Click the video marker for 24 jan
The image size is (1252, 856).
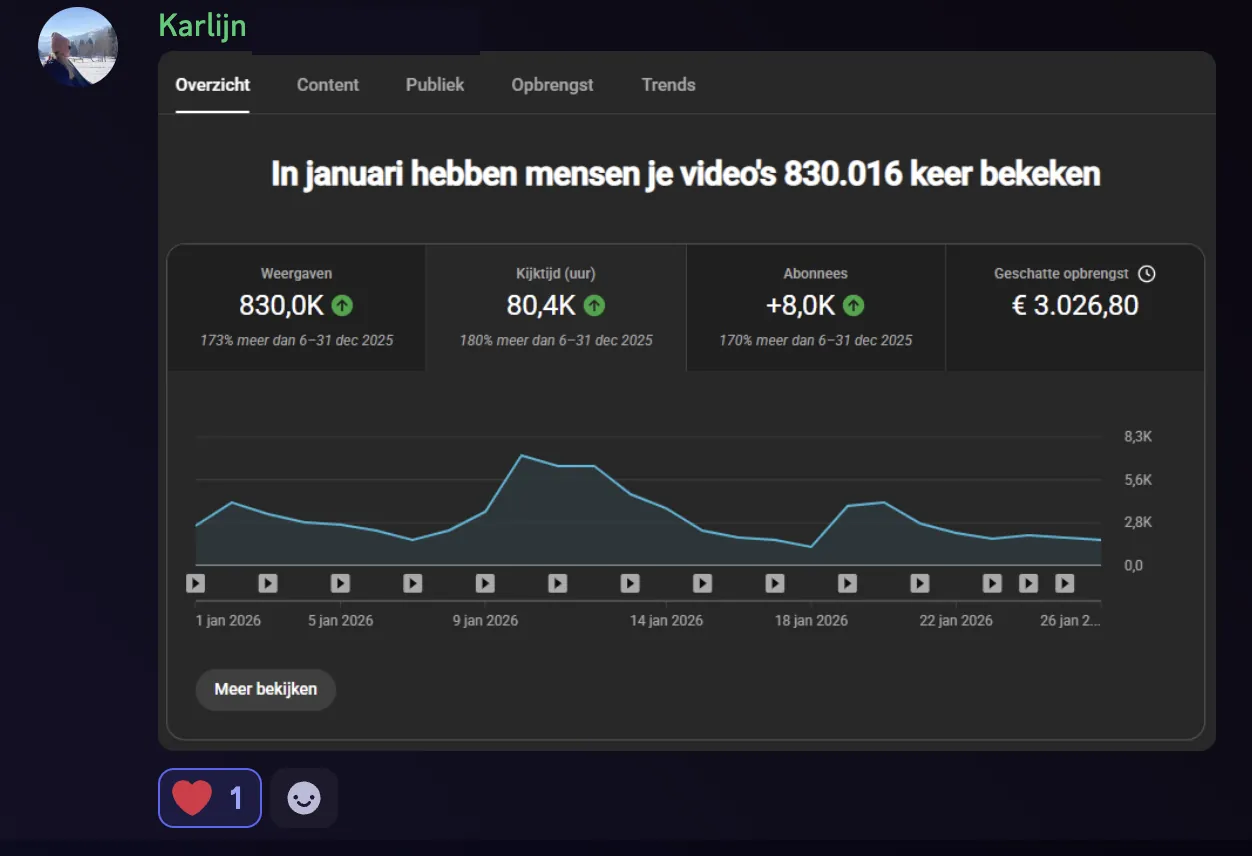pyautogui.click(x=1028, y=583)
